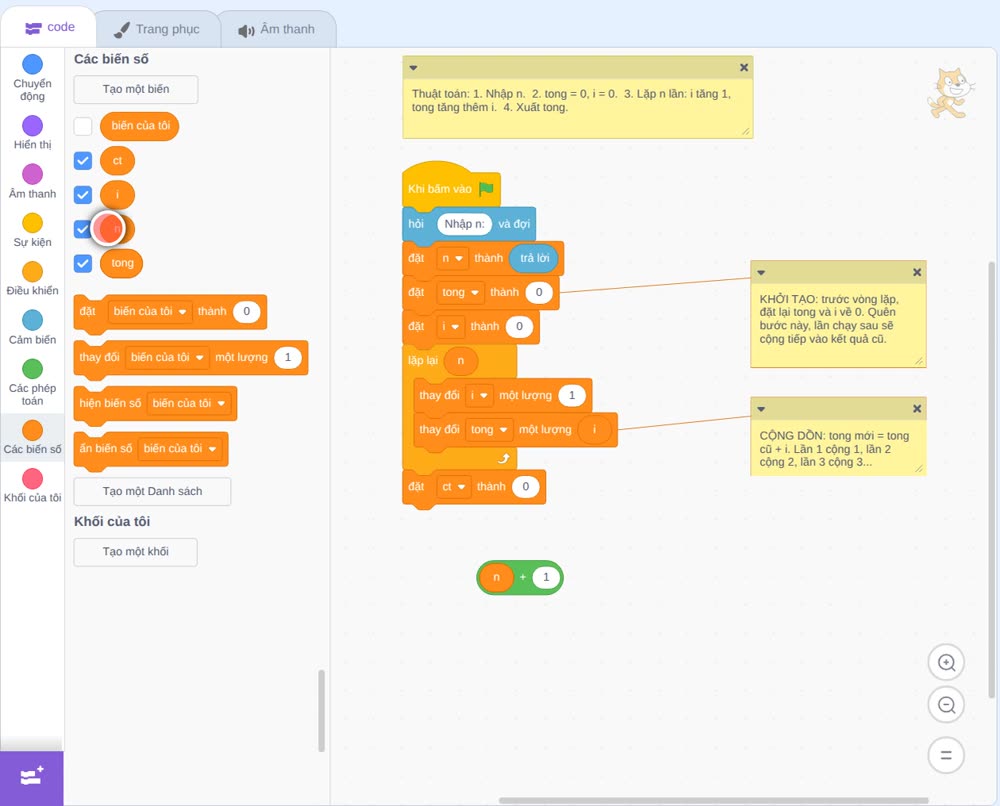Close the KHỞI TẠO comment note
Viewport: 1000px width, 806px height.
[917, 272]
